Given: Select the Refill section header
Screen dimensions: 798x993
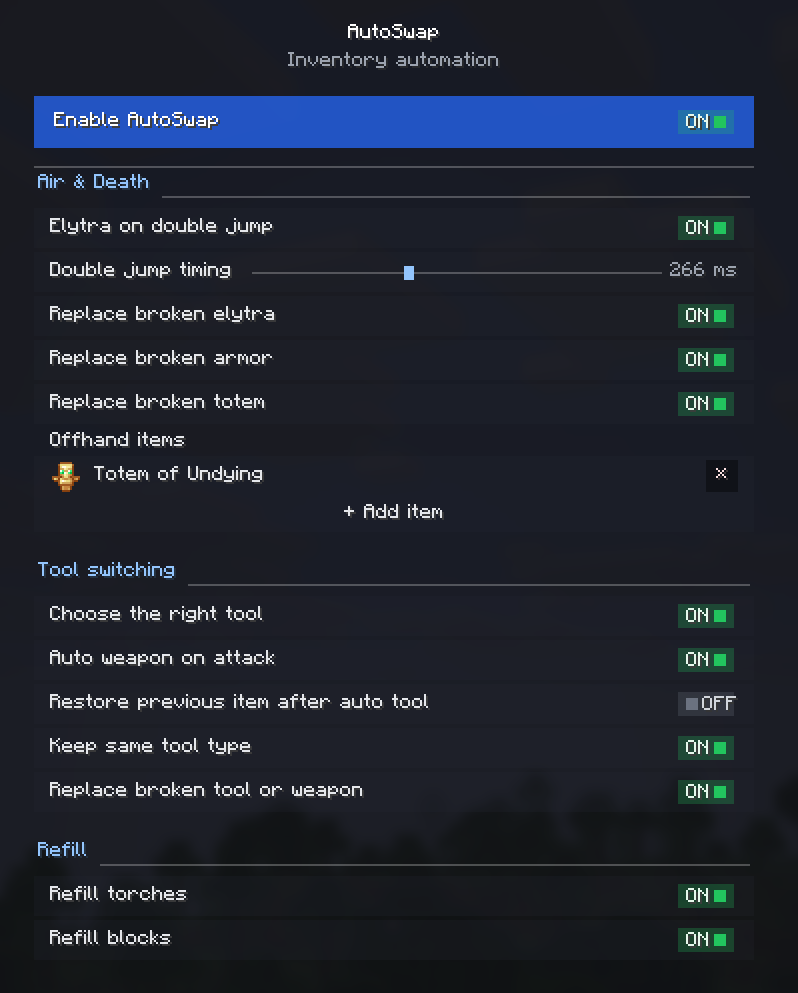Looking at the screenshot, I should [x=61, y=849].
